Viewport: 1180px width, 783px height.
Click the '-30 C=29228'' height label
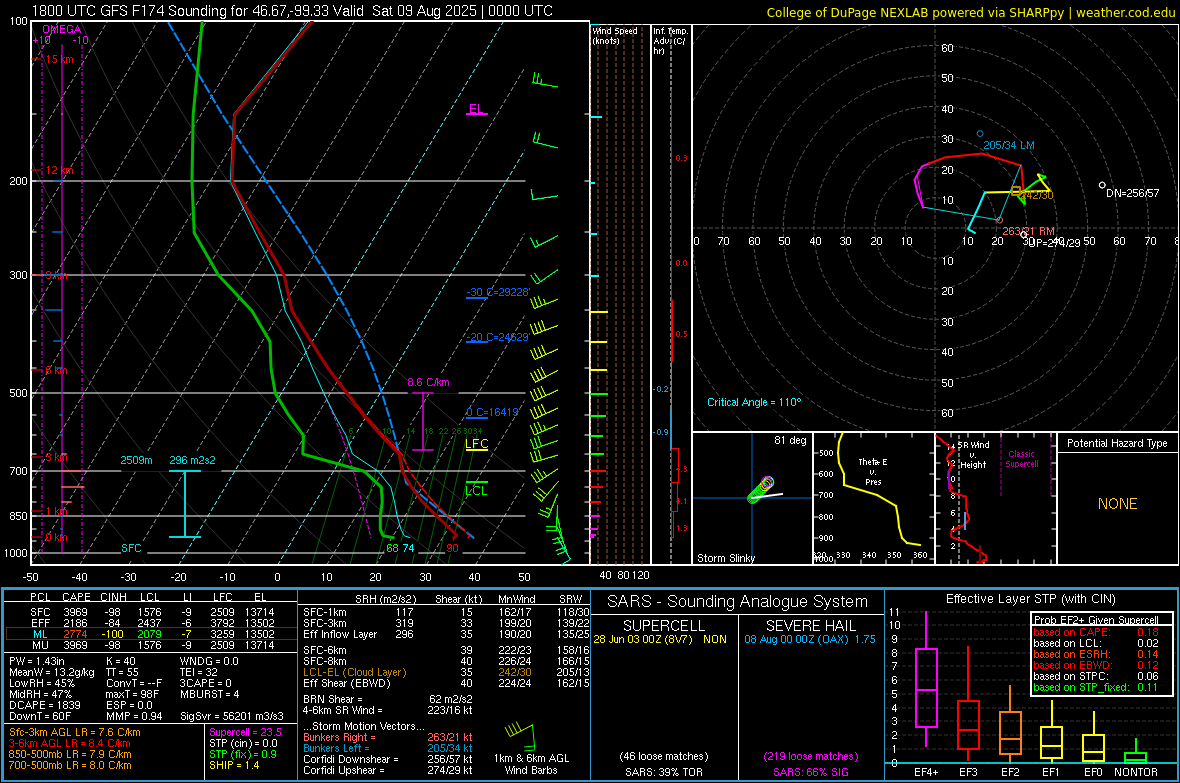(x=498, y=292)
